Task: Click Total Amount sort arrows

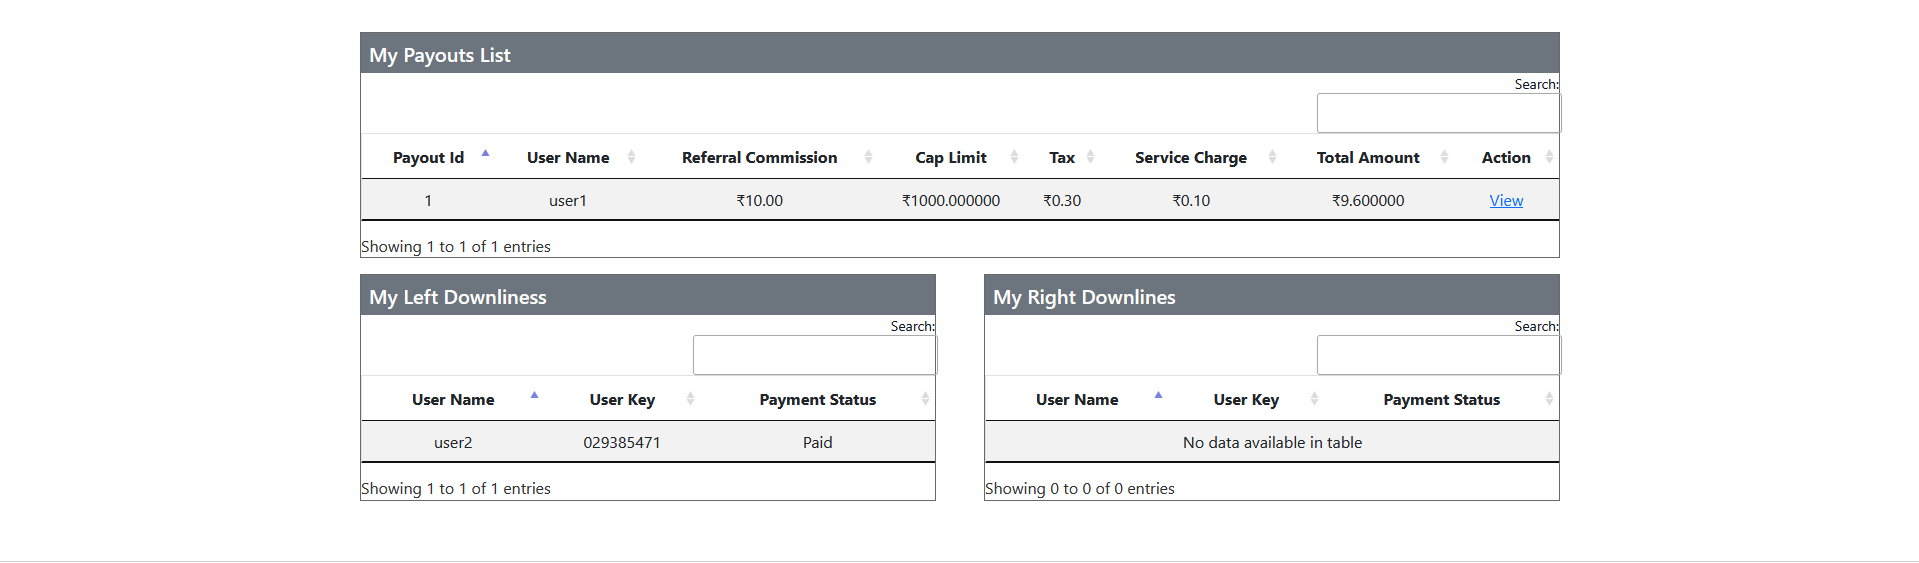Action: 1444,157
